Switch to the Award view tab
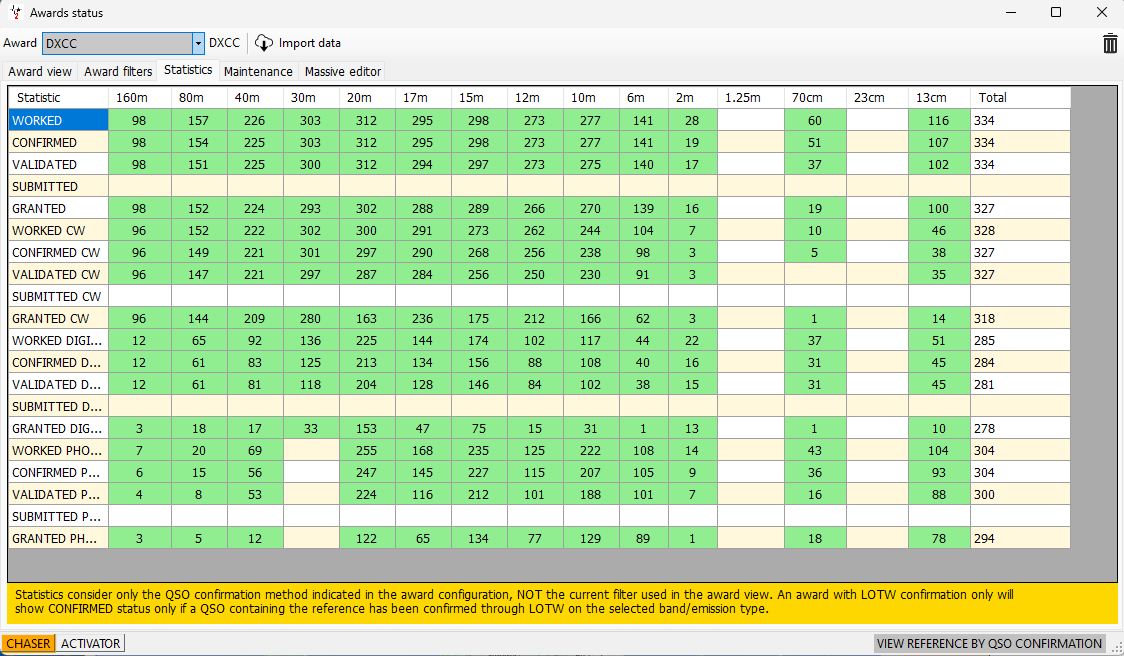Screen dimensions: 1124x656 point(40,72)
